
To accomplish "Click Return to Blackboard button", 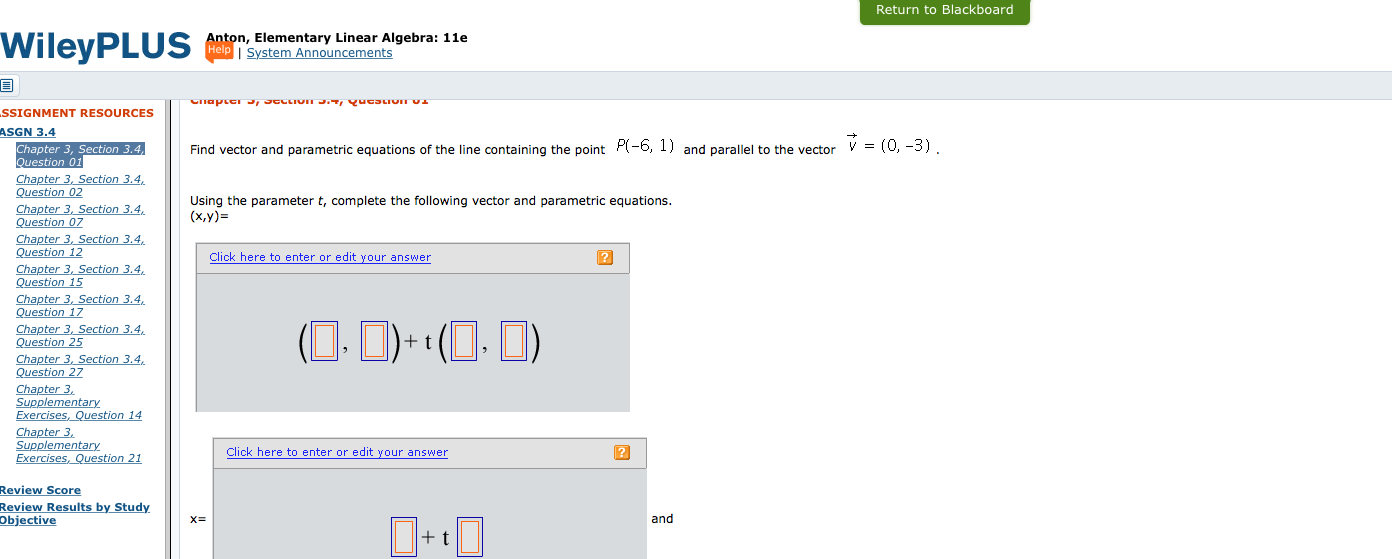I will pyautogui.click(x=944, y=11).
